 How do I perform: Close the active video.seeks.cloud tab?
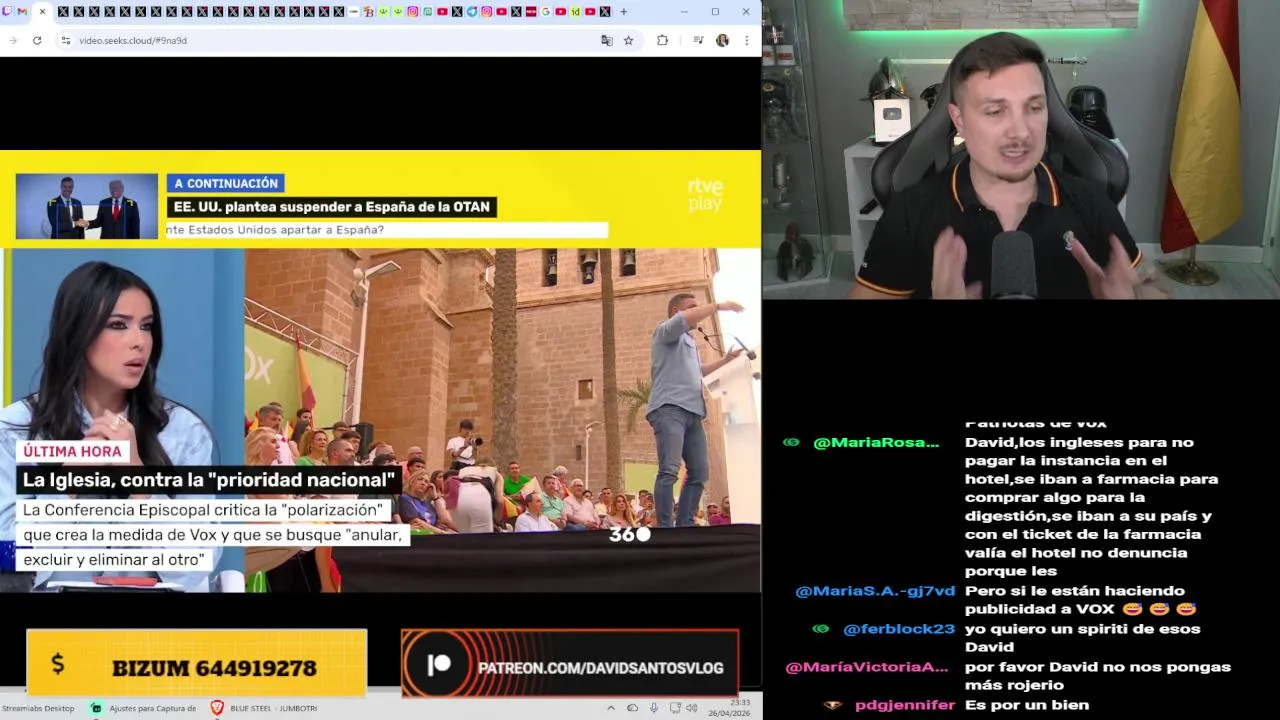[x=42, y=12]
